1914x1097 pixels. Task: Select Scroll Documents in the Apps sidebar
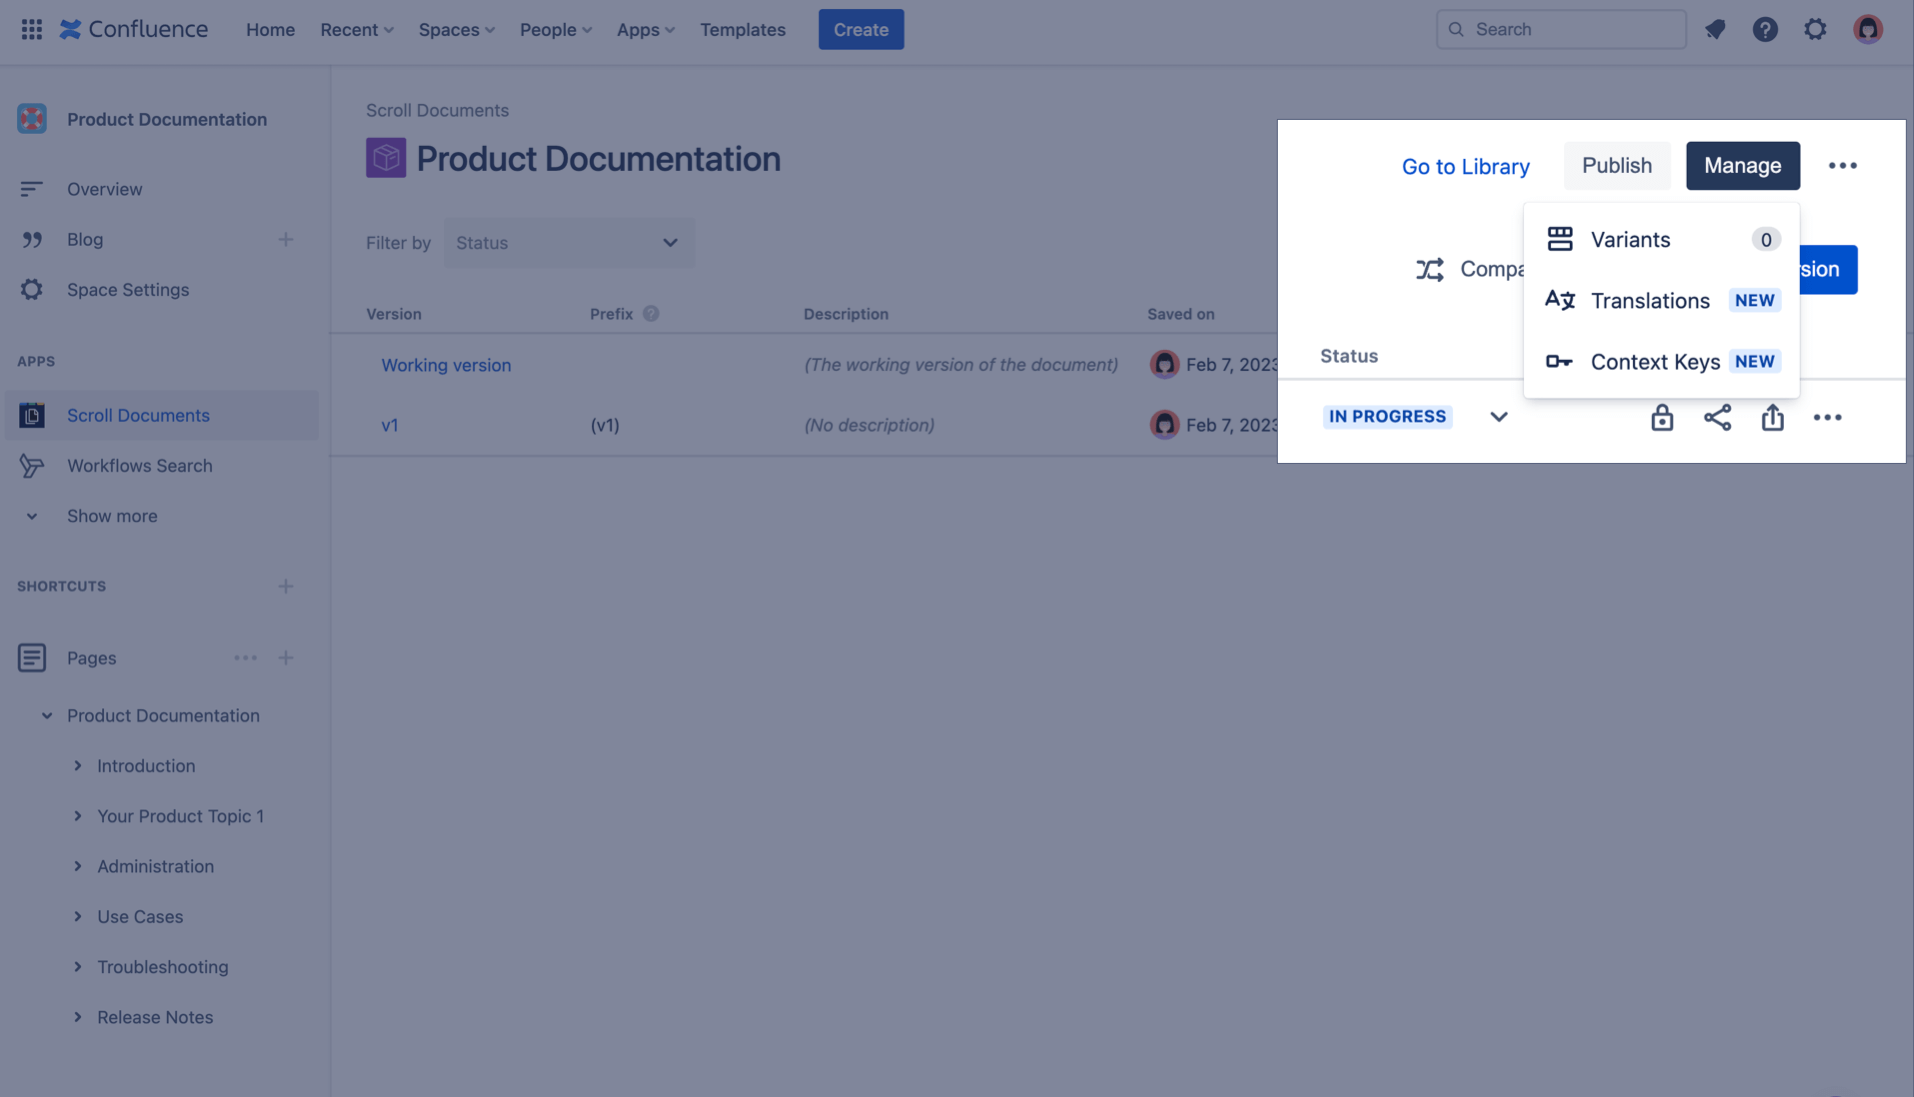138,415
